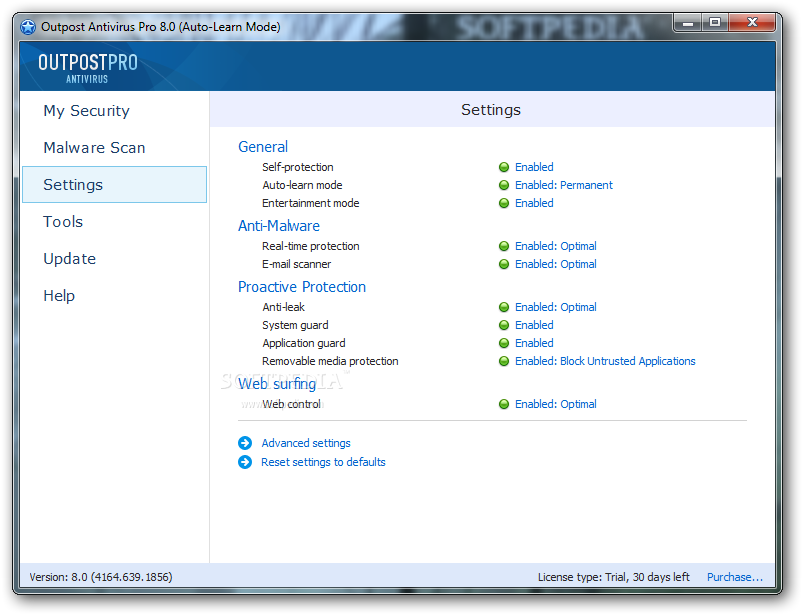Image resolution: width=803 pixels, height=615 pixels.
Task: Click the 'System guard' label
Action: coord(295,325)
